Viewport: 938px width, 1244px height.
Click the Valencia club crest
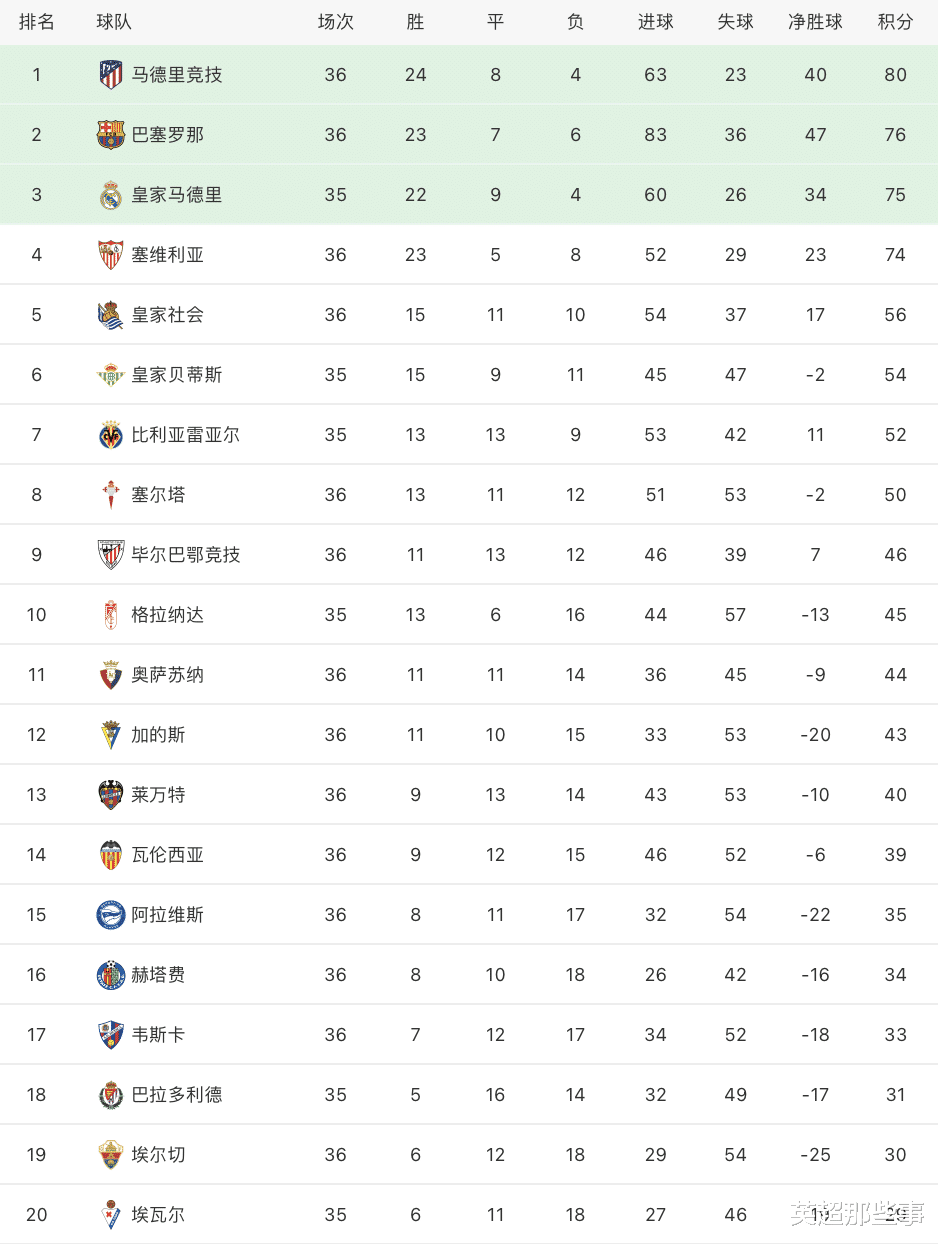(110, 855)
